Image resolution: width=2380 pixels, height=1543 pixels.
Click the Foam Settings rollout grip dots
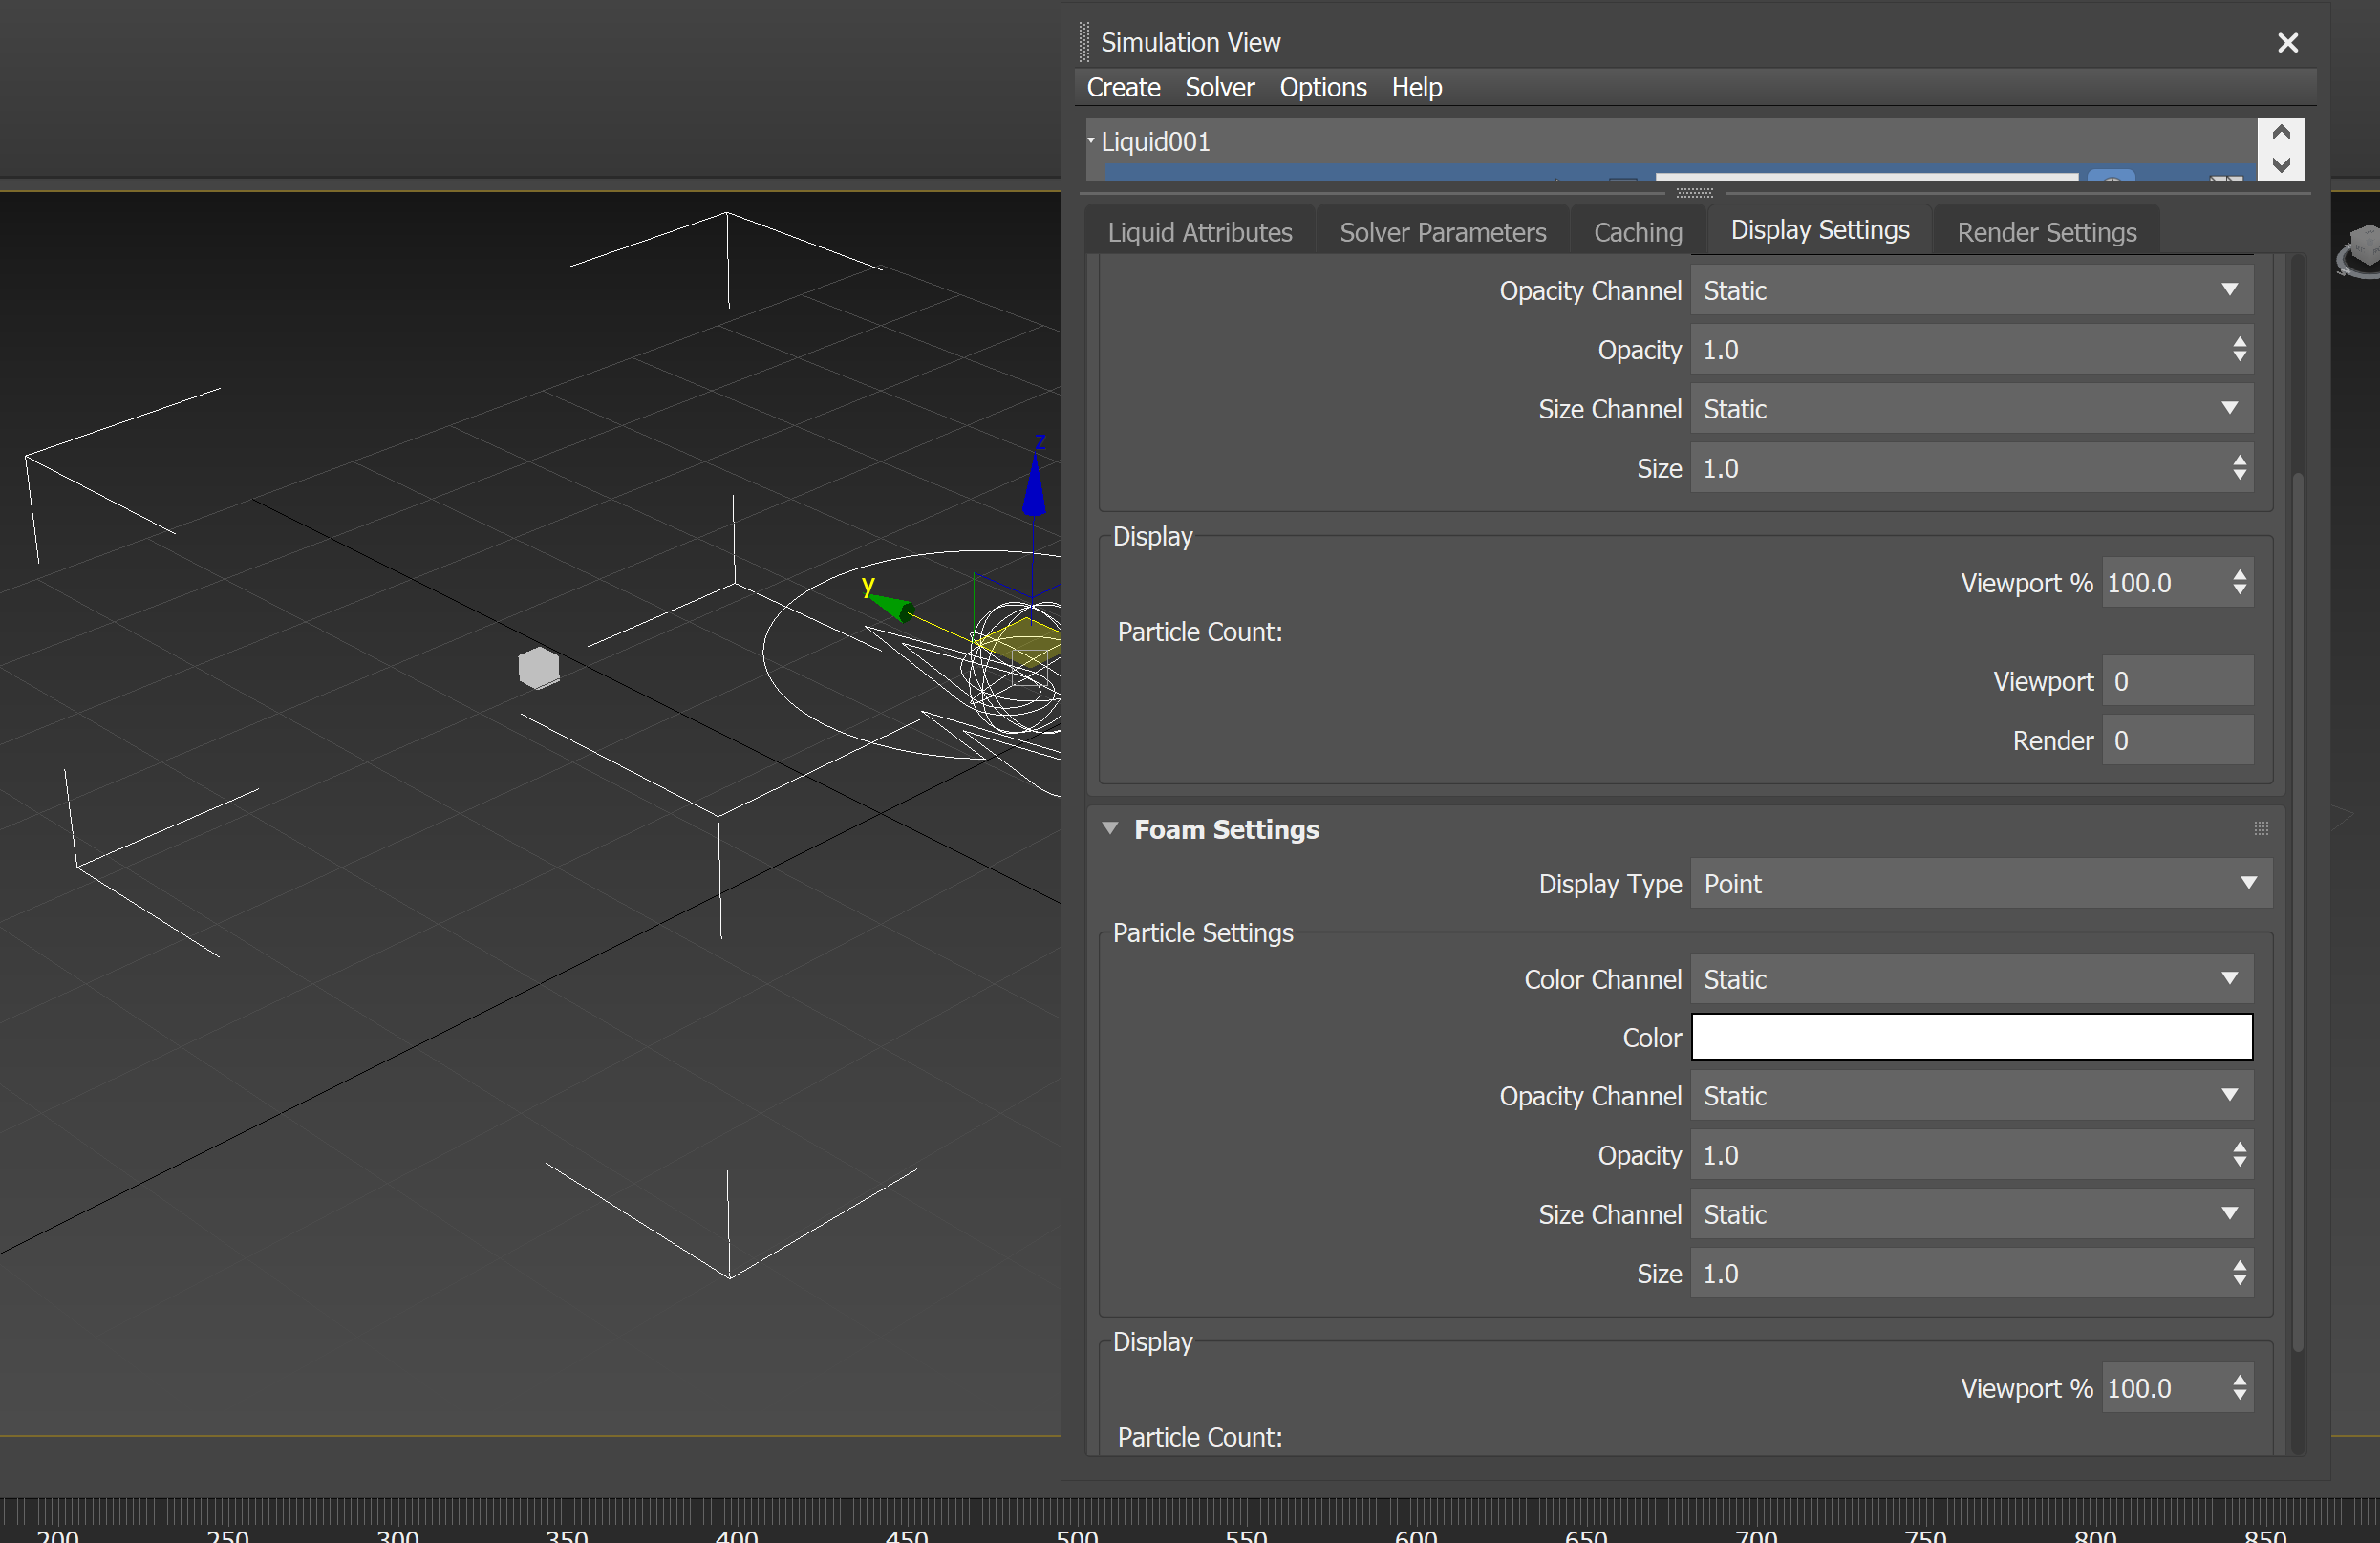(x=2261, y=828)
